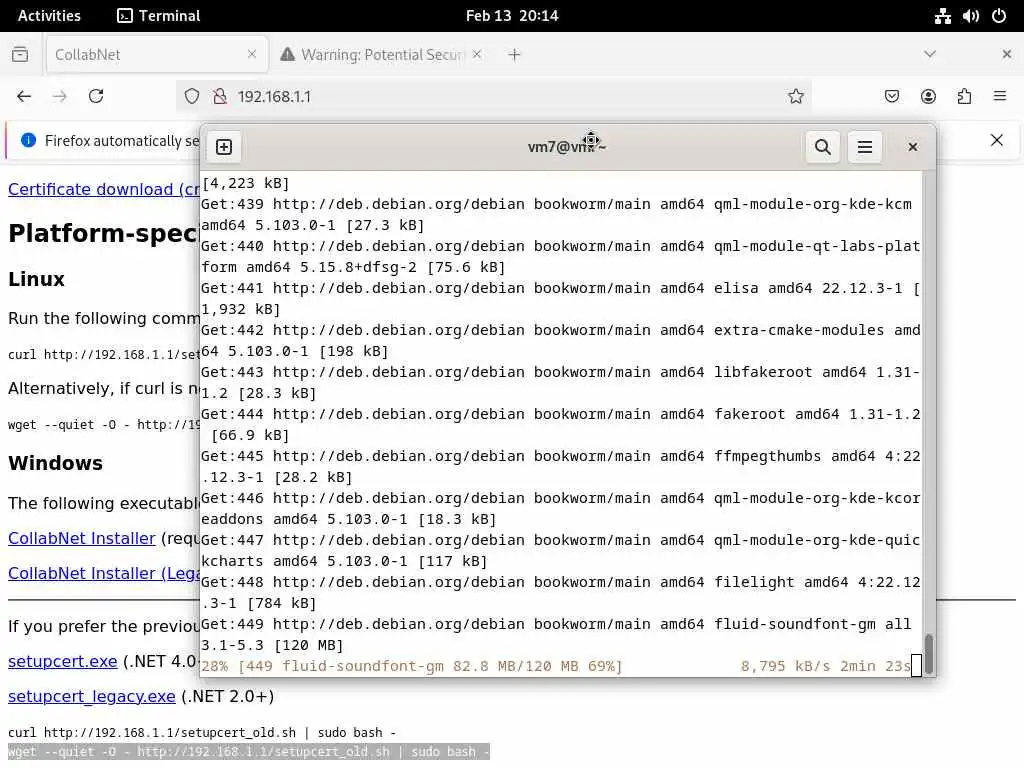Open the Firefox account menu
The height and width of the screenshot is (768, 1024).
click(928, 97)
